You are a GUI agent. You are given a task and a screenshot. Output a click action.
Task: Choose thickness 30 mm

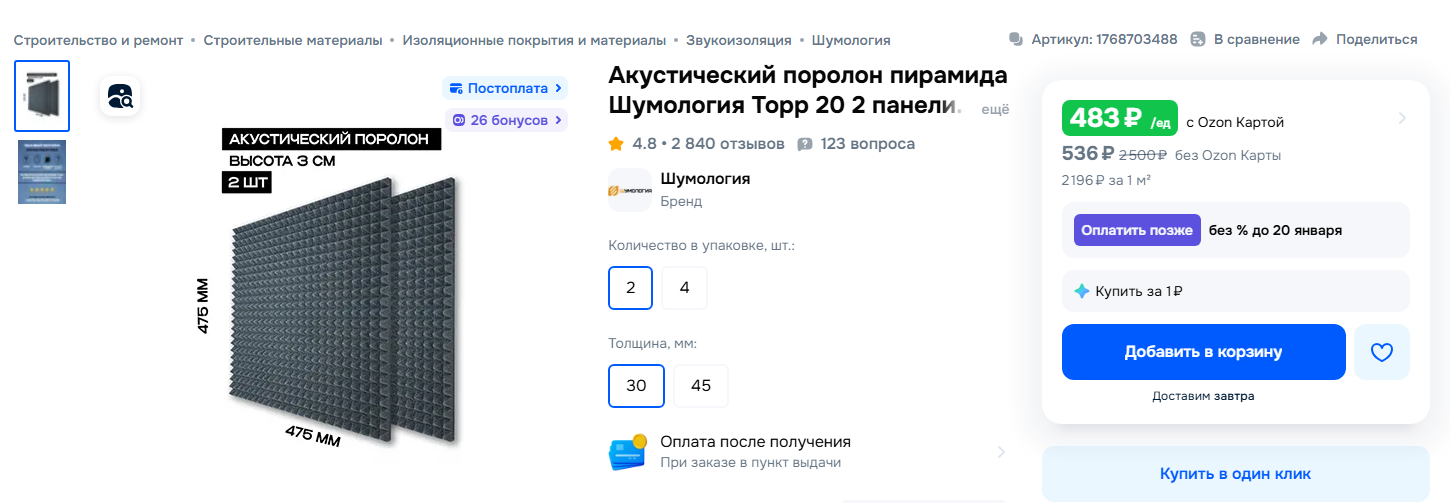point(636,386)
